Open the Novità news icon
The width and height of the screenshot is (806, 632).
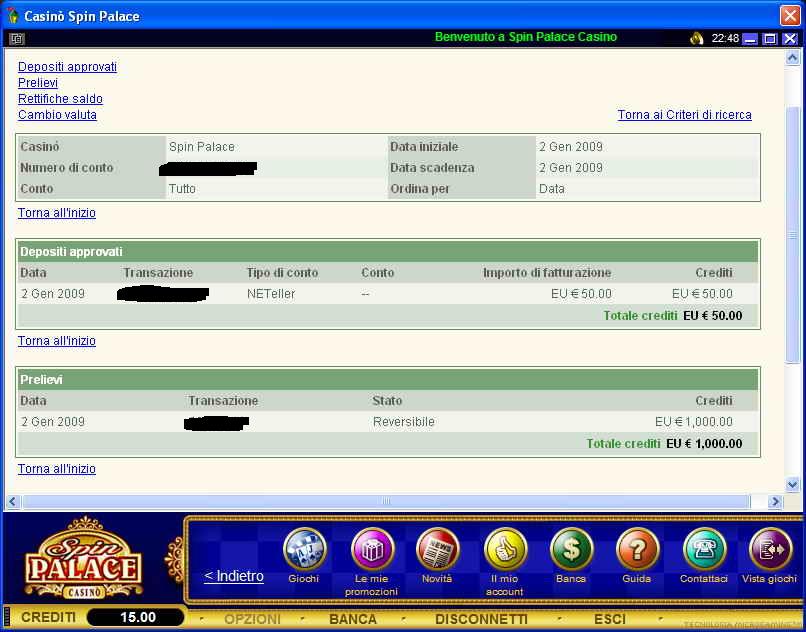coord(437,549)
